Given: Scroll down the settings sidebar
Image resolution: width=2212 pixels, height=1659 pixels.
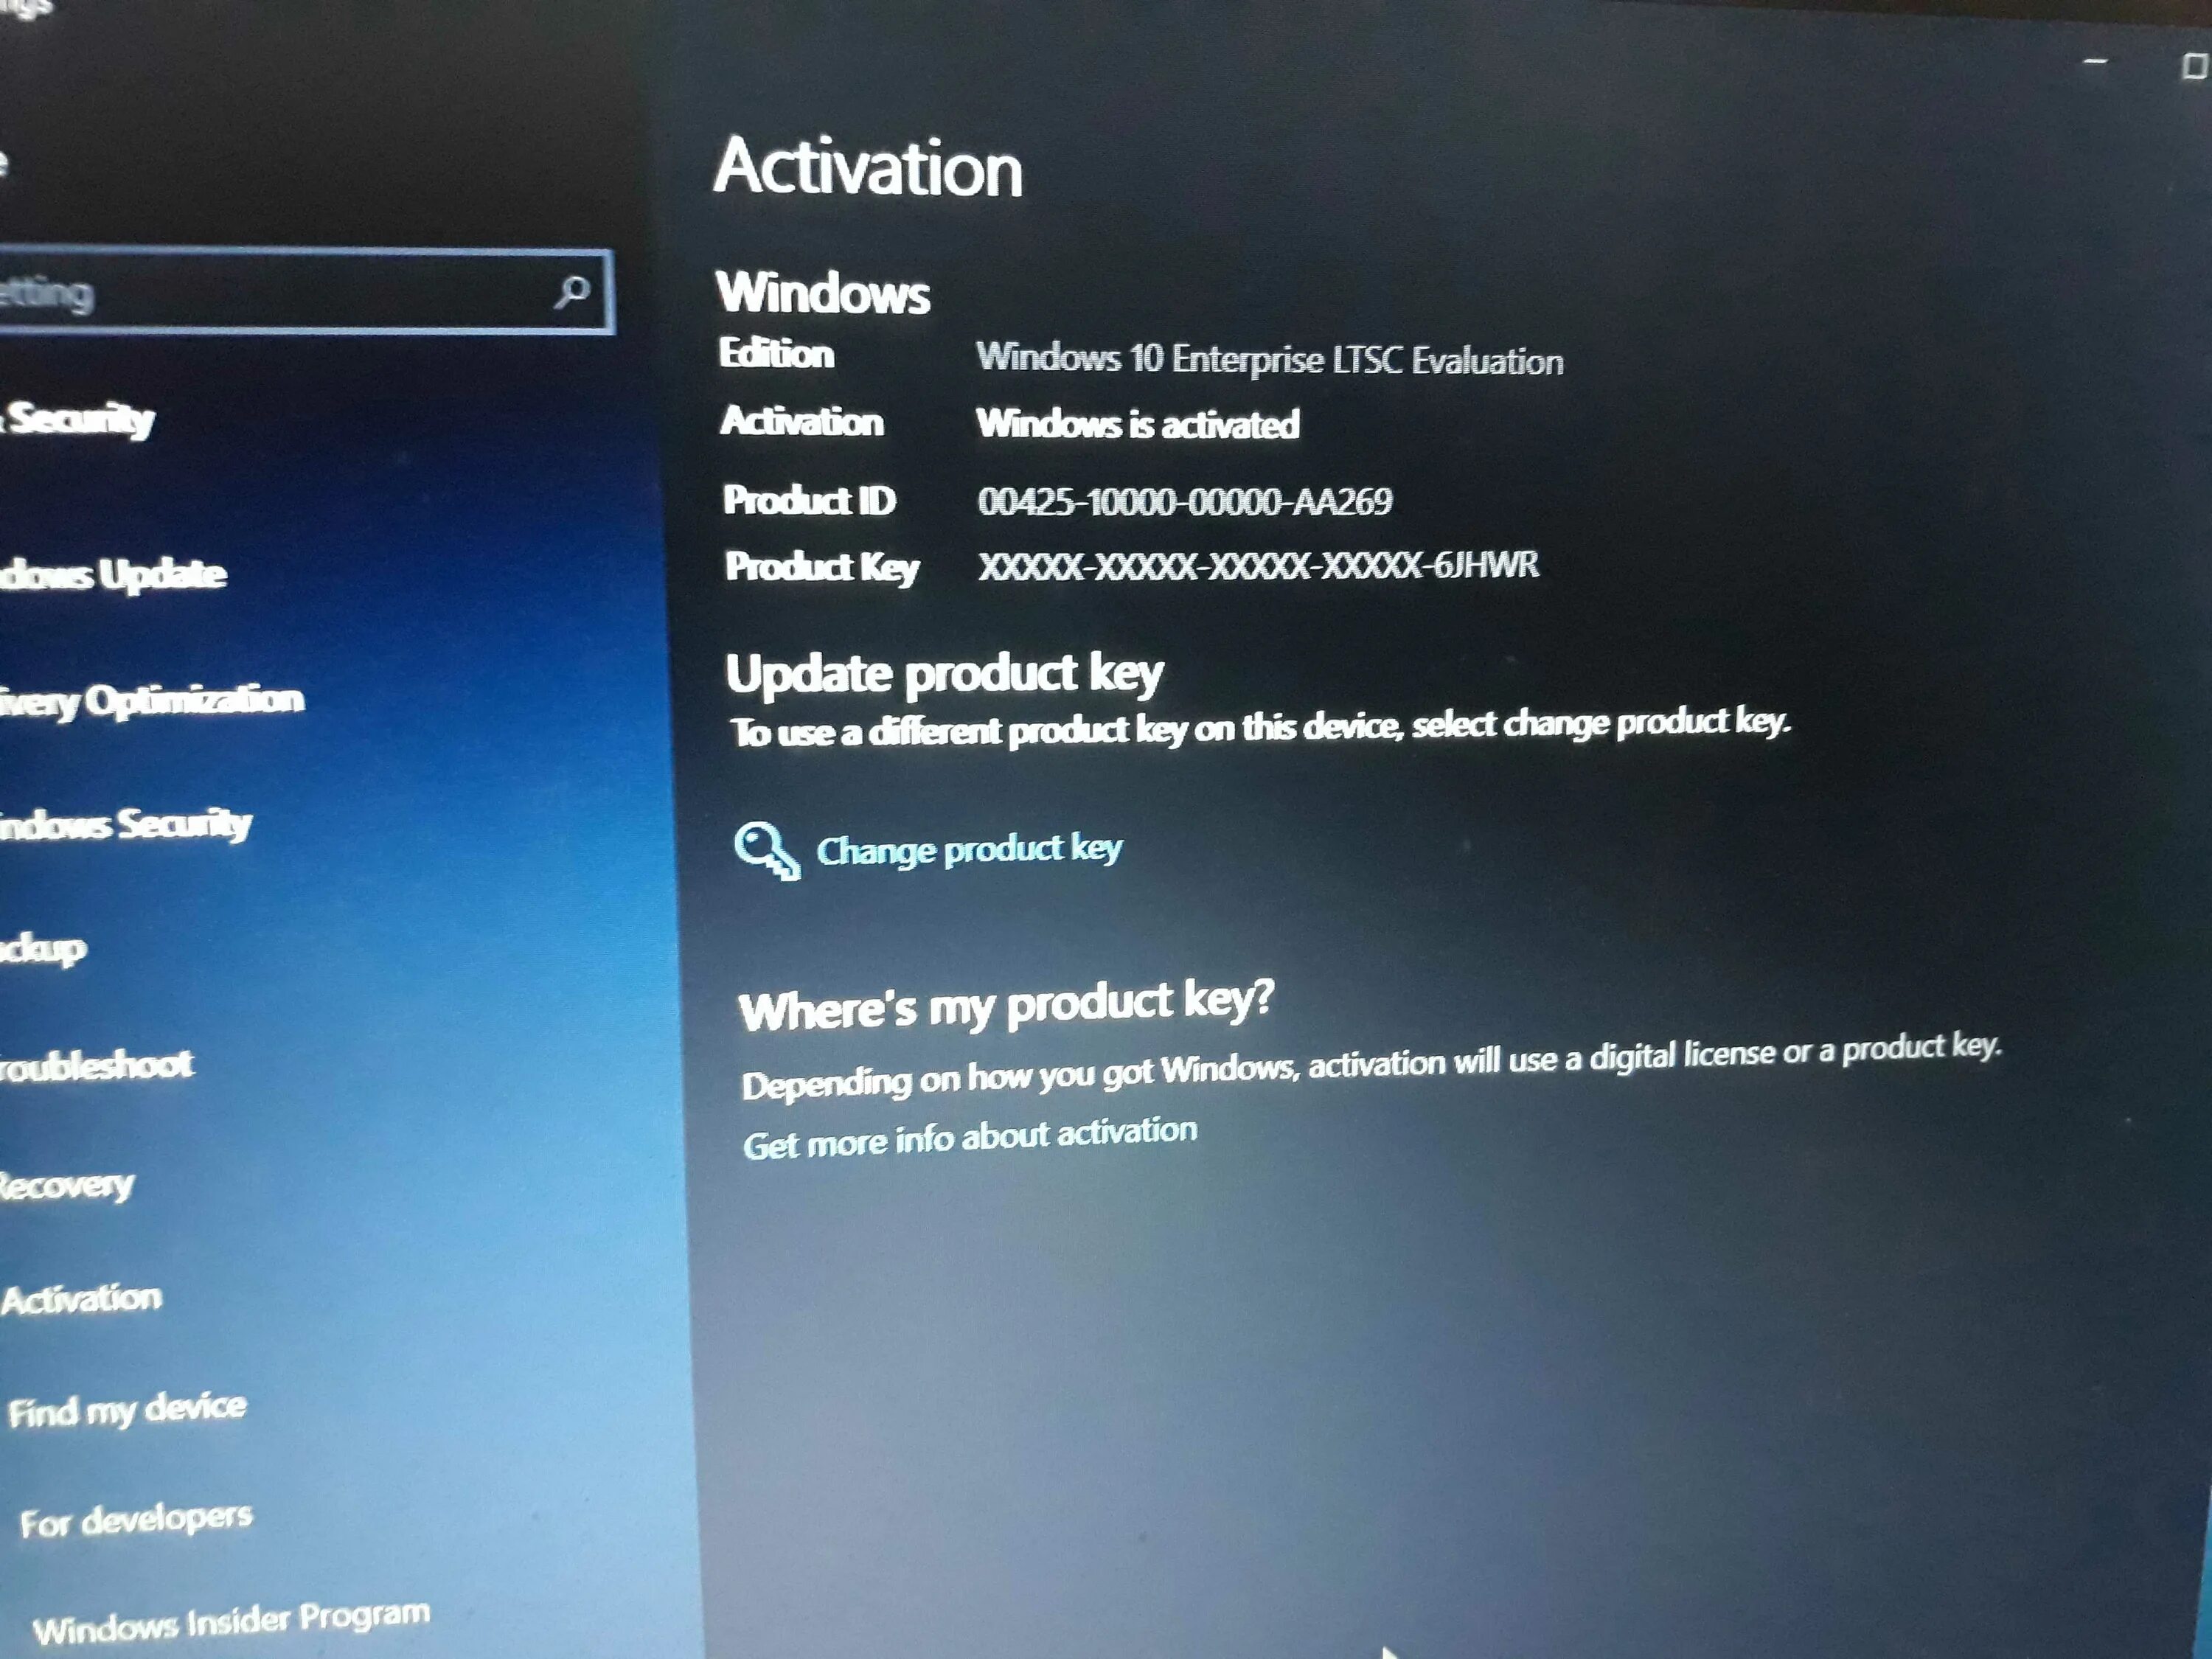Looking at the screenshot, I should coord(644,1638).
